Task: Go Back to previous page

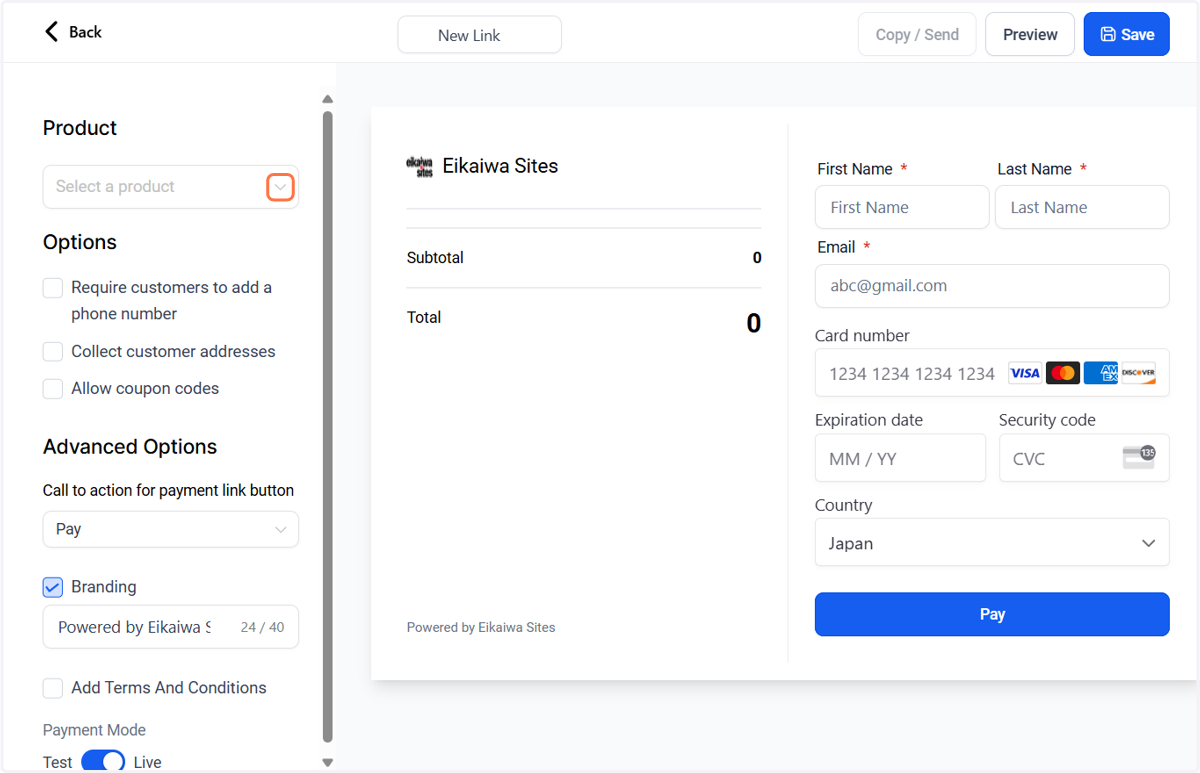Action: point(73,32)
